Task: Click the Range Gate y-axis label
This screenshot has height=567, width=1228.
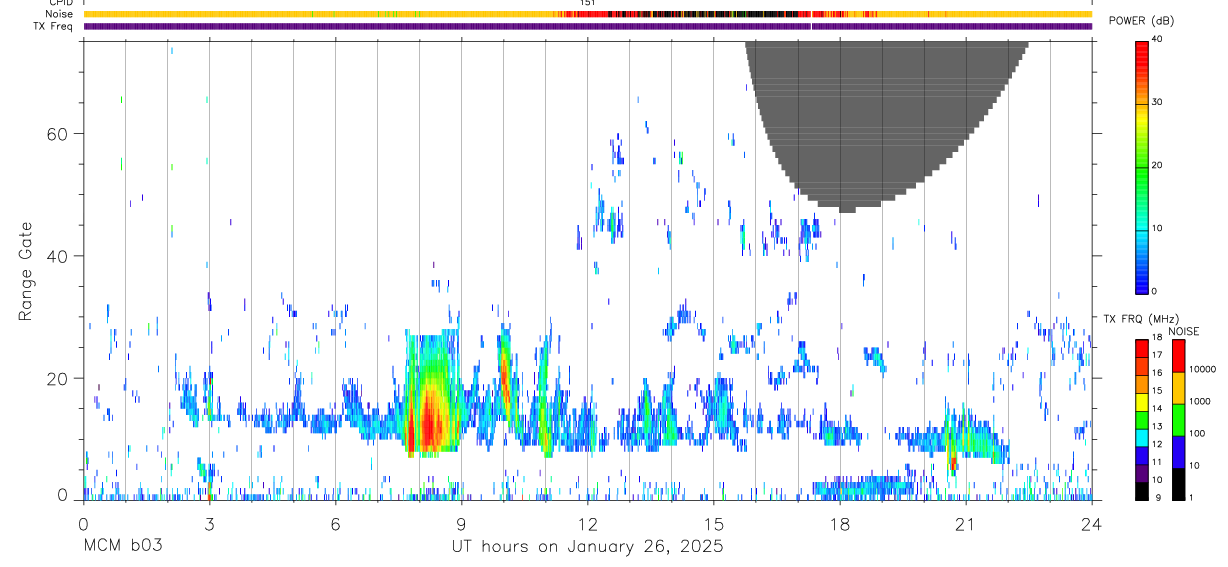Action: point(26,272)
